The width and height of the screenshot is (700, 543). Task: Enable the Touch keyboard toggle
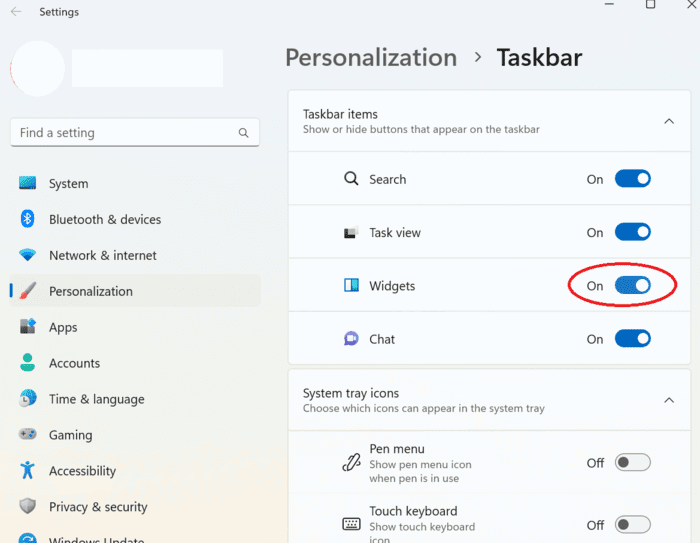tap(633, 524)
